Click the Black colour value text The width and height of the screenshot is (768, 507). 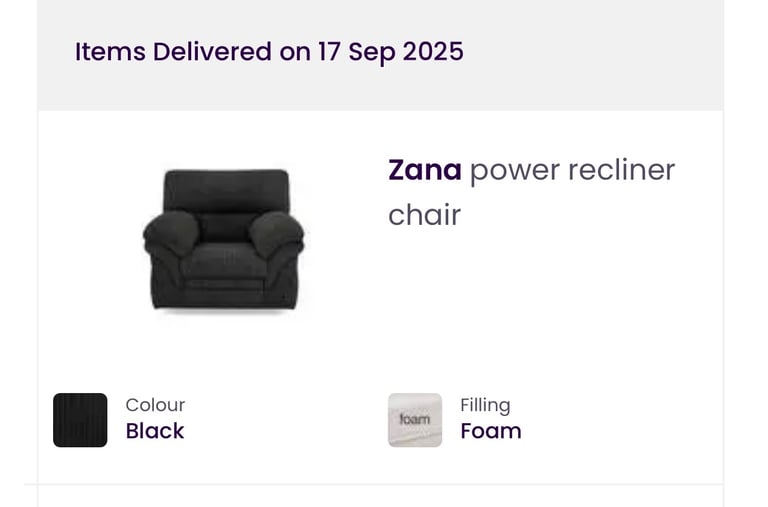coord(155,431)
